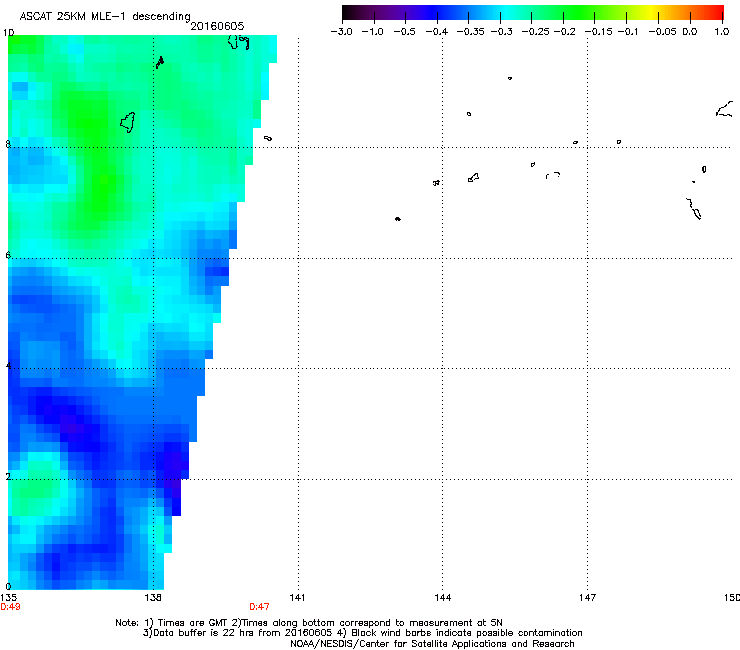Click the red time label ending ':49'

(x=10, y=607)
